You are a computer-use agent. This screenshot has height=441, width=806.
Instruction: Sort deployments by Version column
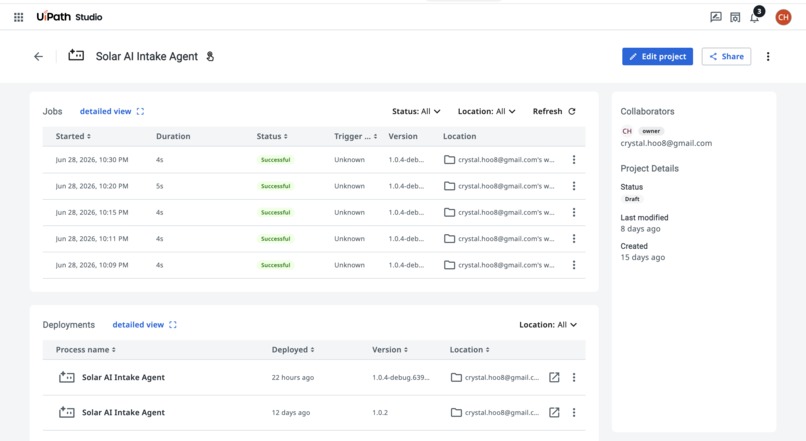(x=390, y=350)
